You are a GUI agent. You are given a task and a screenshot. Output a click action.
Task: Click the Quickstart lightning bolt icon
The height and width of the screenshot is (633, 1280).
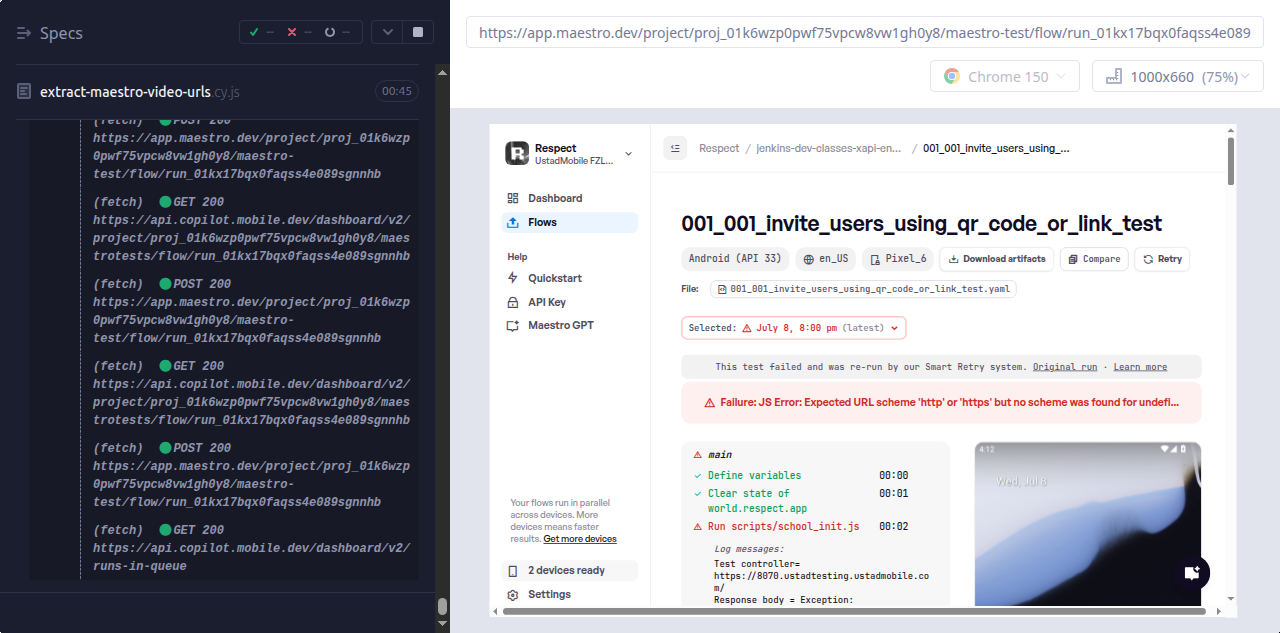coord(513,278)
